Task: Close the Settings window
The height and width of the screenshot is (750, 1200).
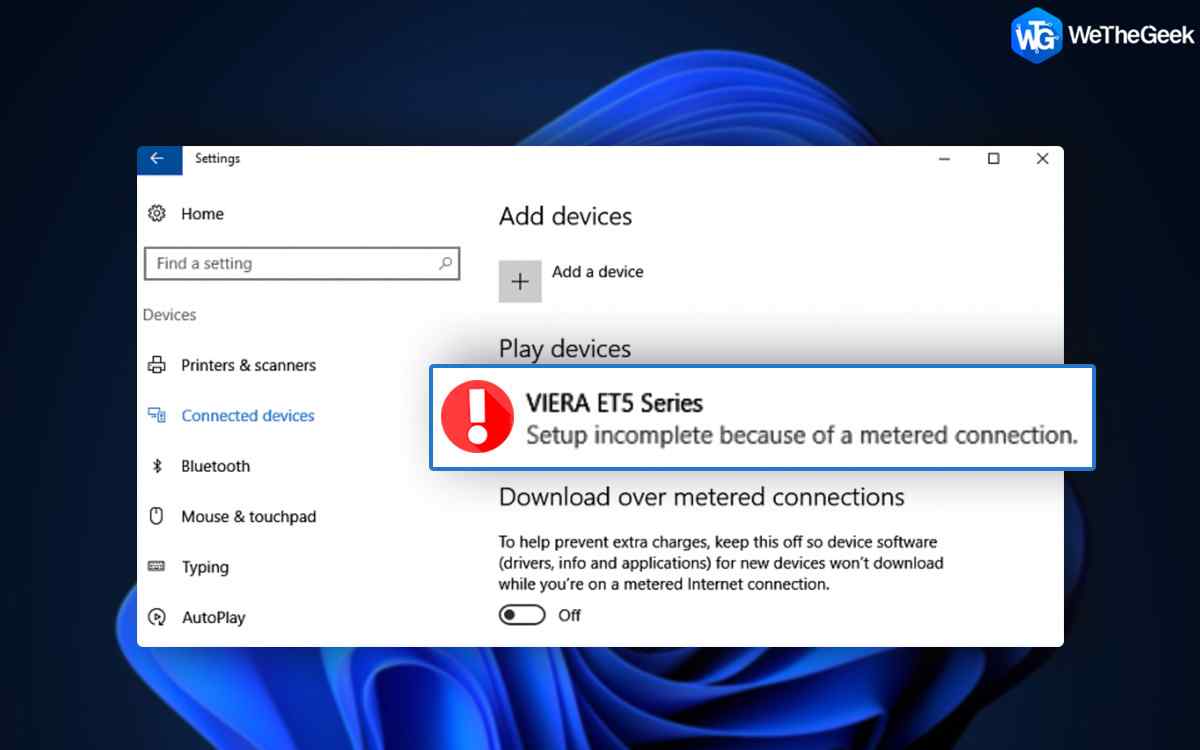Action: click(x=1042, y=159)
